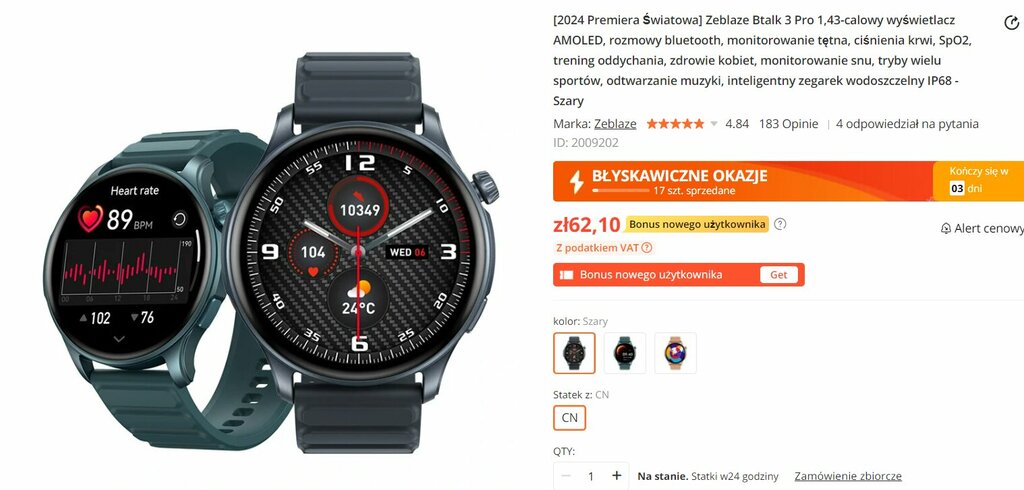
Task: Click the coupon icon in the red bonus banner
Action: (x=567, y=275)
